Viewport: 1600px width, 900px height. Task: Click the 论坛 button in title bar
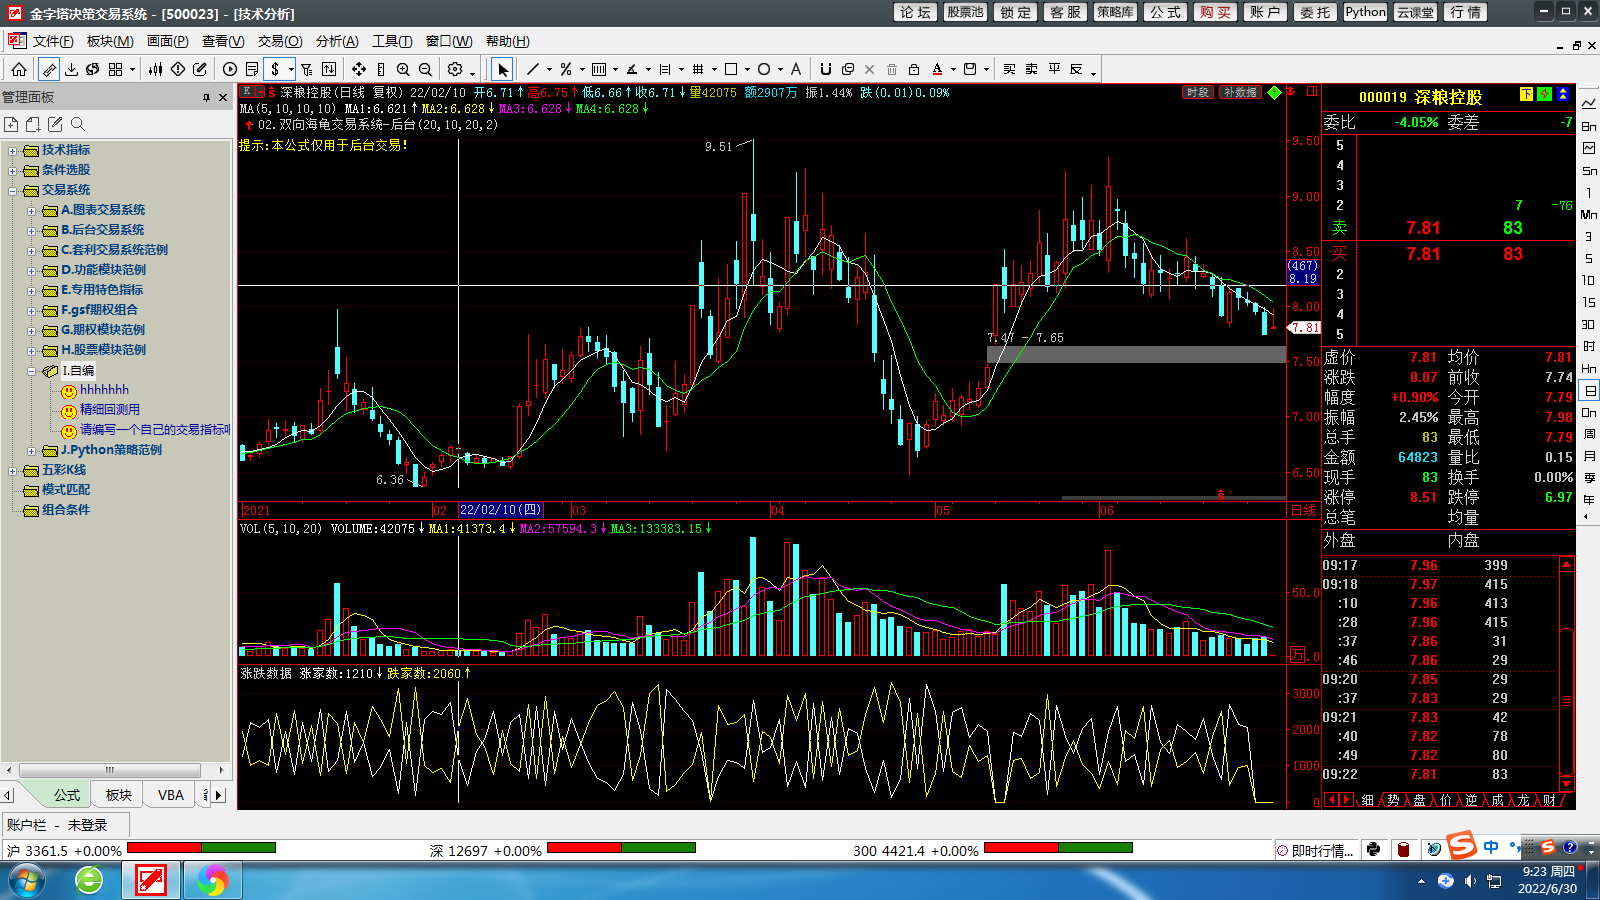point(916,12)
